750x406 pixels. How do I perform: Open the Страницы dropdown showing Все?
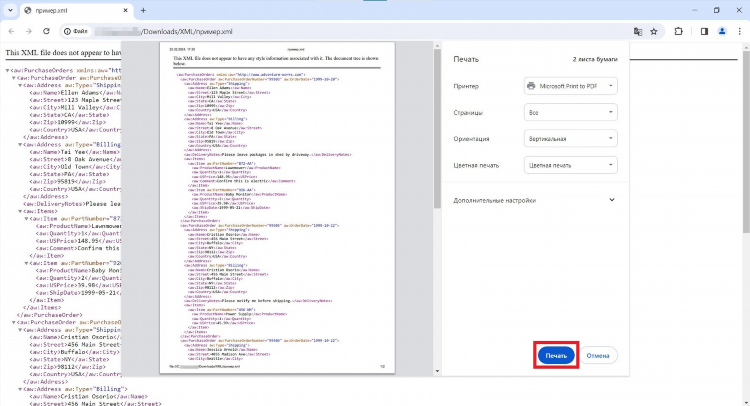[x=570, y=112]
